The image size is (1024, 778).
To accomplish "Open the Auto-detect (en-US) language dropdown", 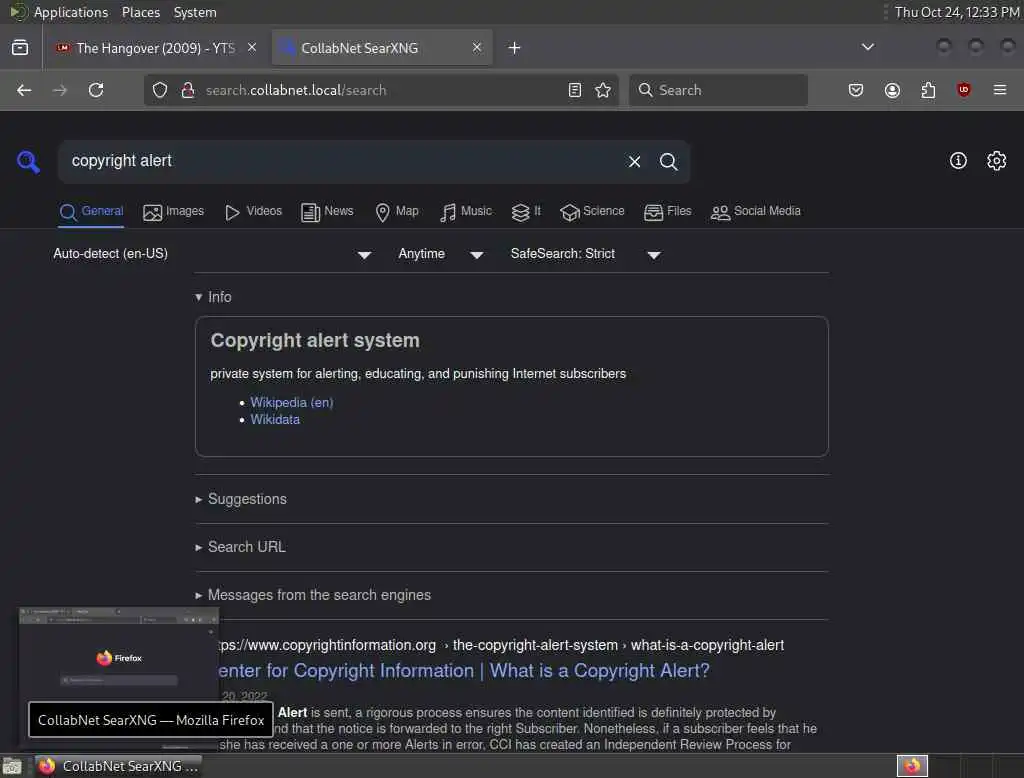I will tap(212, 254).
